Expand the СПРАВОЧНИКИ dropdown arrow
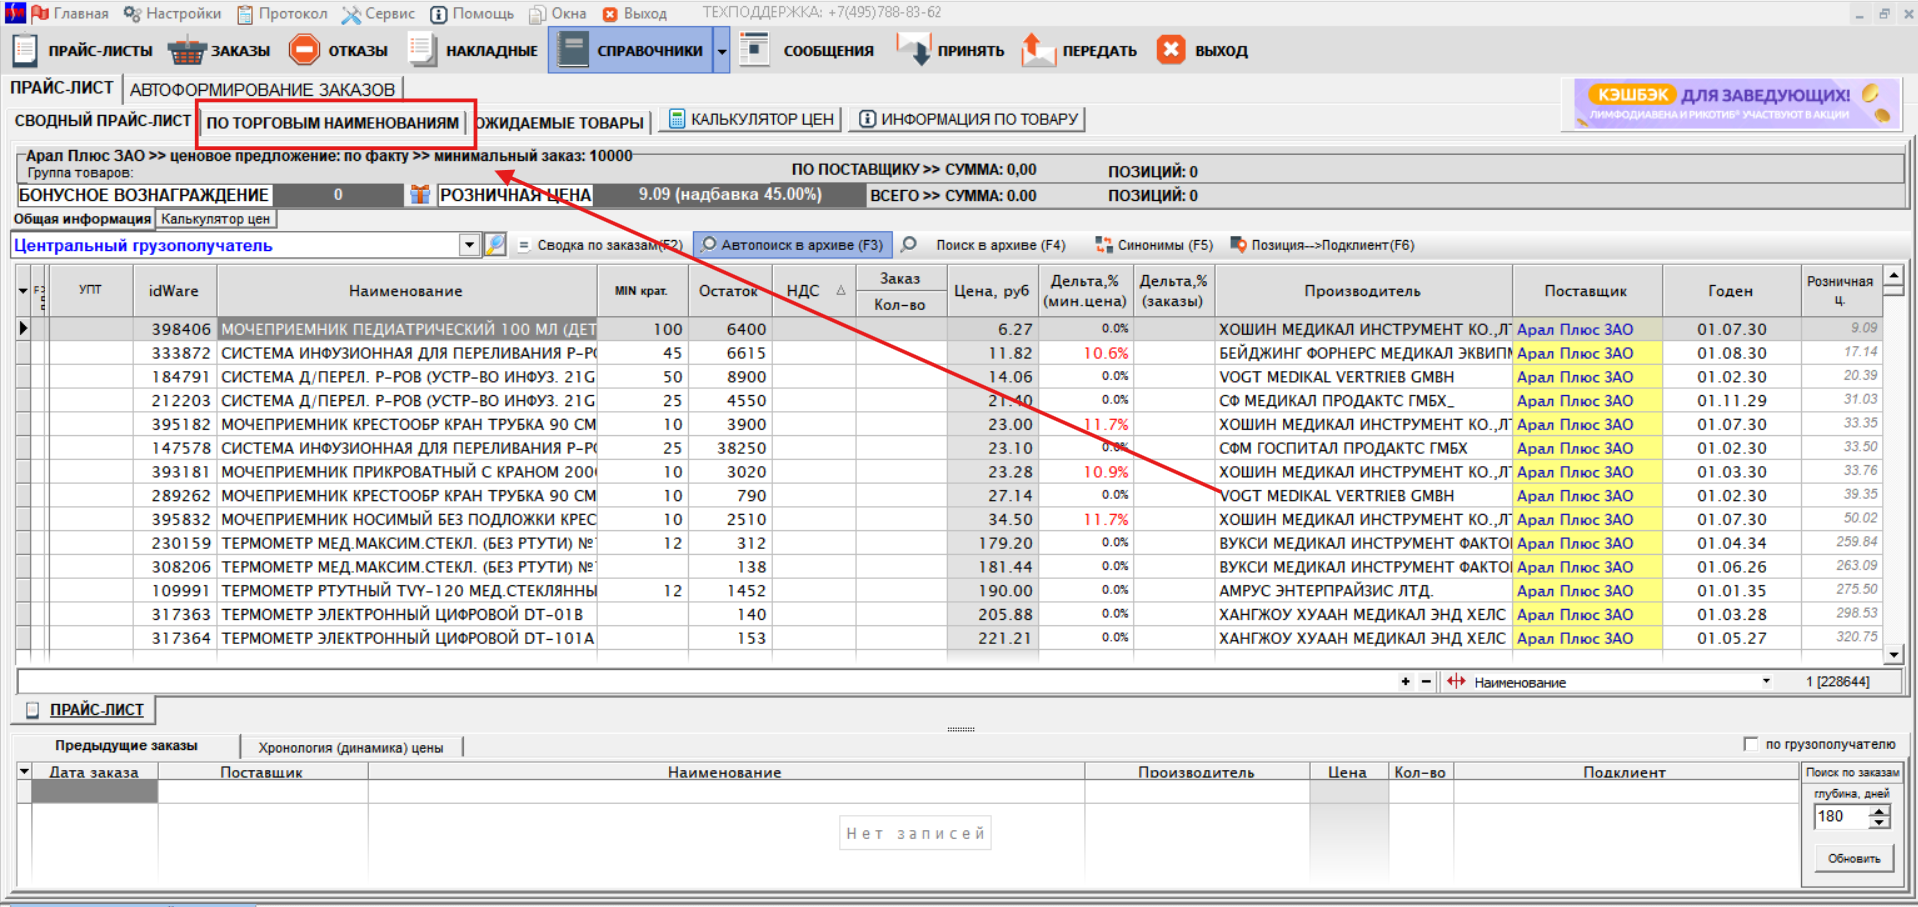 pyautogui.click(x=721, y=51)
